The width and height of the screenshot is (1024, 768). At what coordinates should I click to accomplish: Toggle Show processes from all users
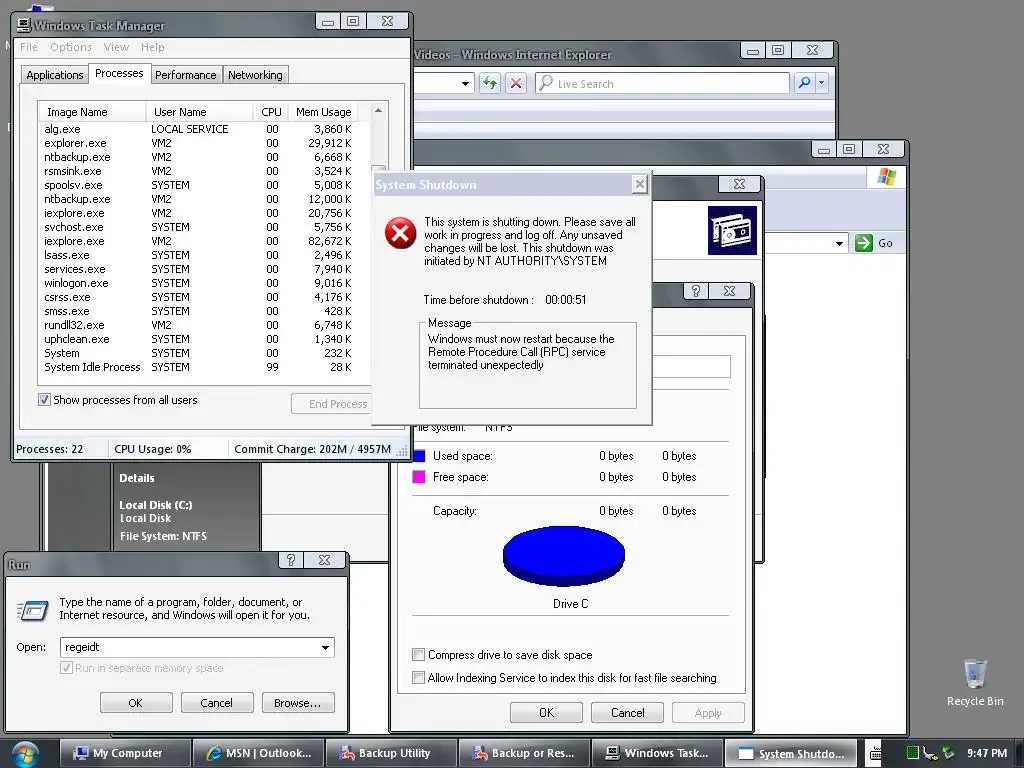(x=44, y=400)
